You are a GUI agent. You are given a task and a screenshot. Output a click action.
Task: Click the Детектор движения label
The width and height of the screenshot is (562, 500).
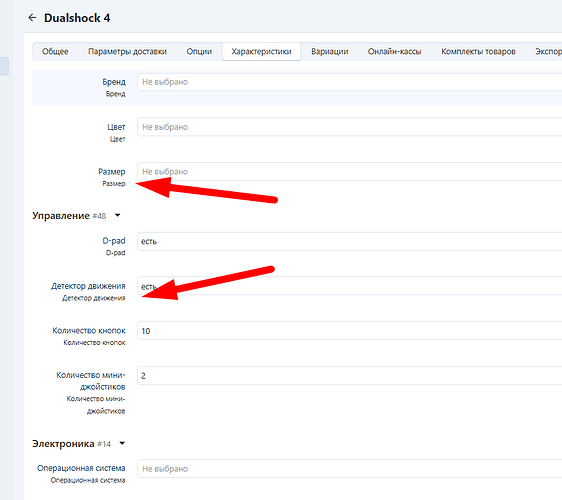[88, 286]
